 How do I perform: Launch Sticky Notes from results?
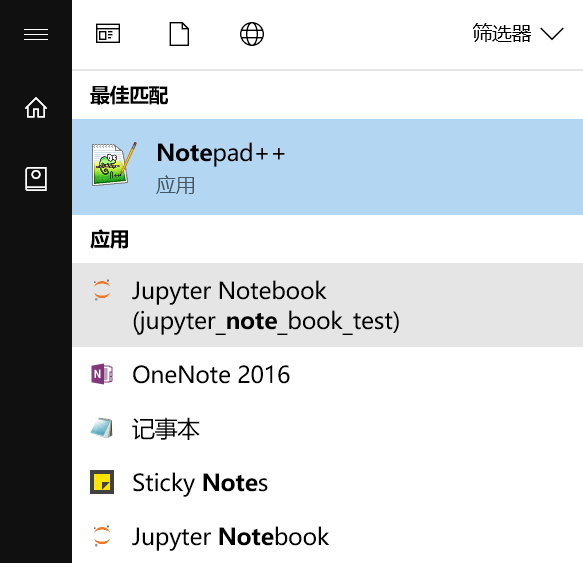[x=328, y=482]
